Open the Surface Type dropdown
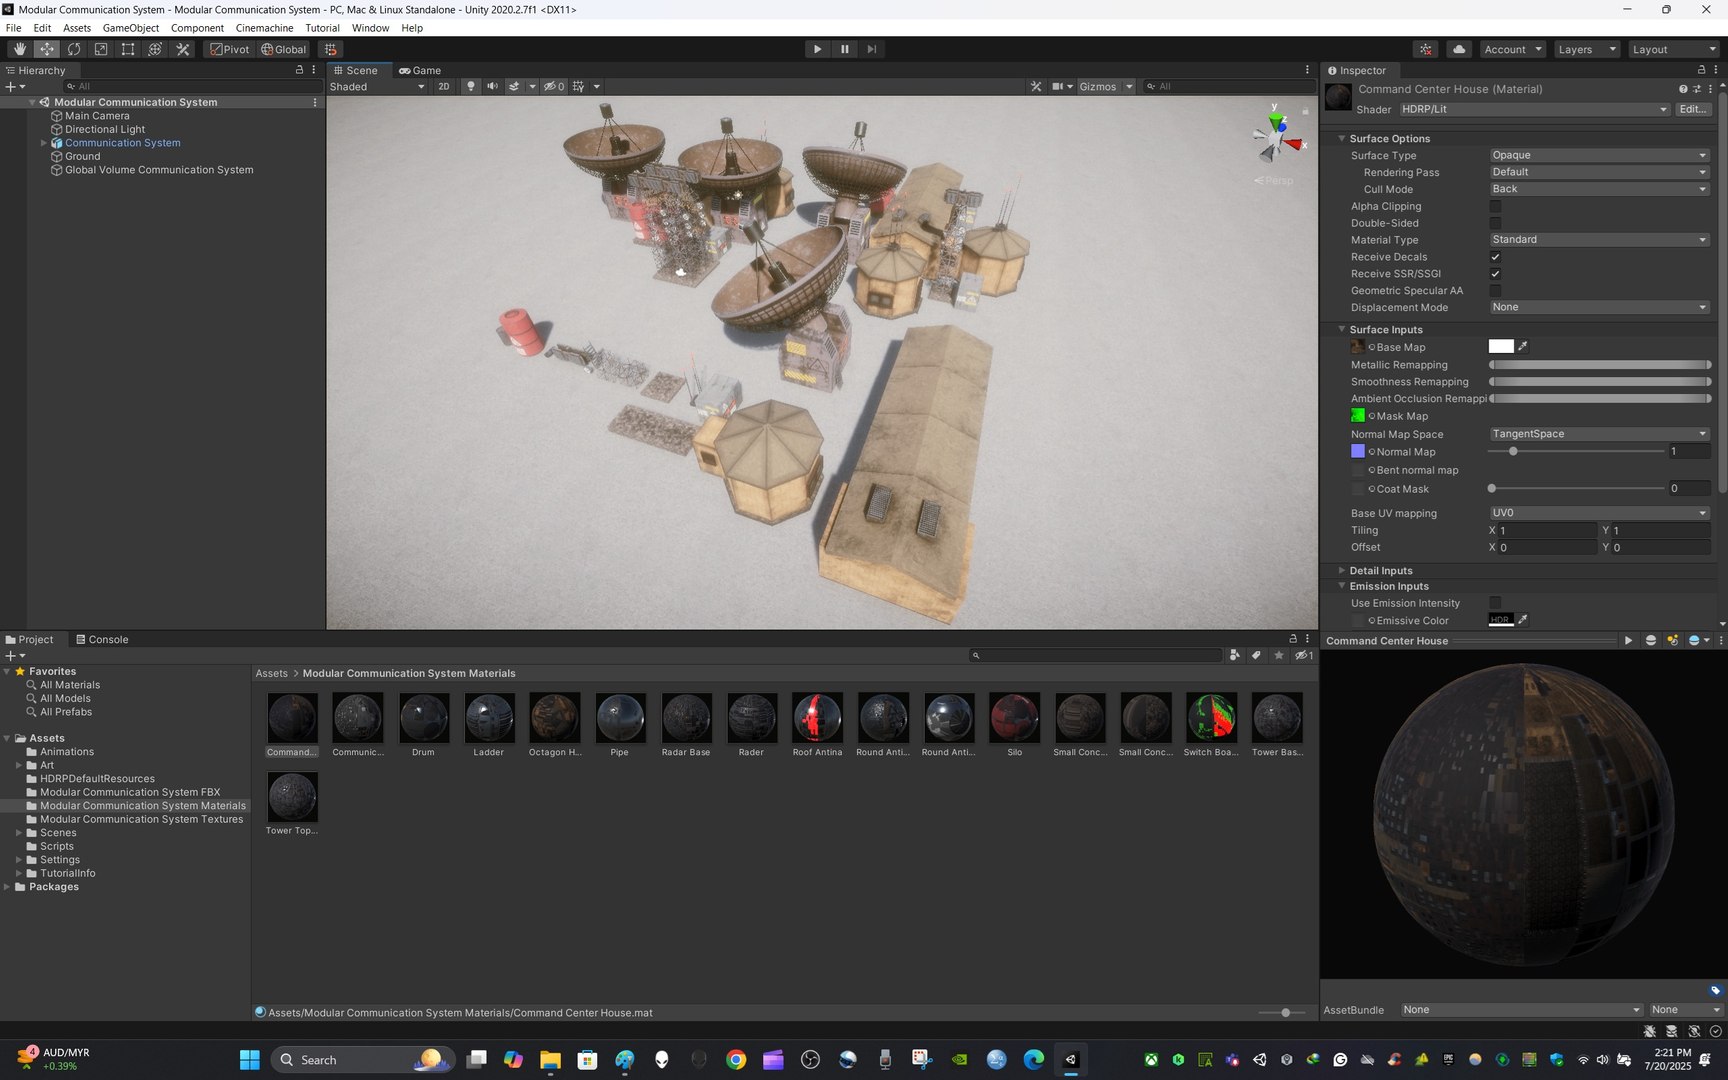This screenshot has height=1080, width=1728. pyautogui.click(x=1599, y=155)
